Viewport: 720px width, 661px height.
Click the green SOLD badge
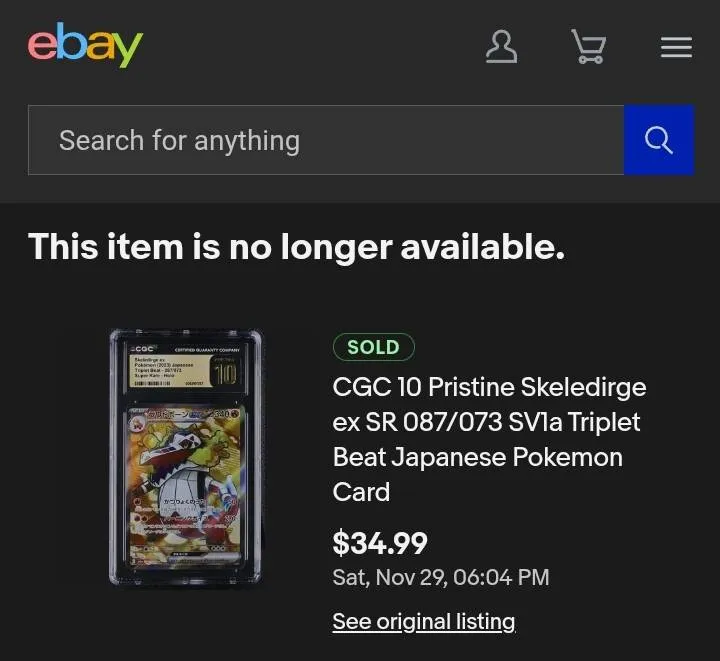click(x=373, y=347)
